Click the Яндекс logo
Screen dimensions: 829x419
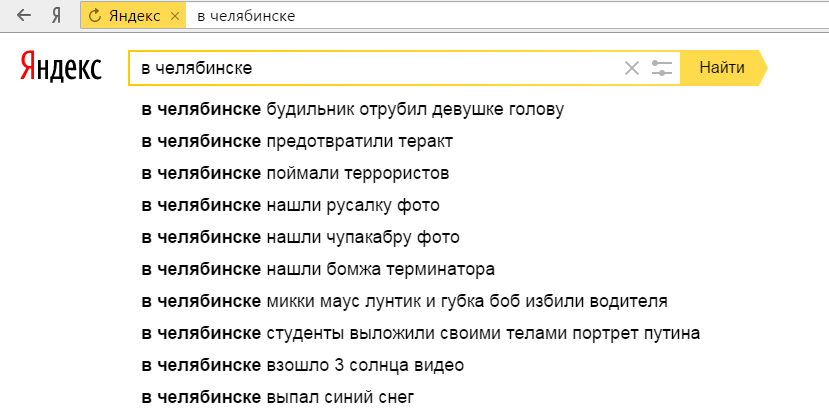pyautogui.click(x=61, y=67)
